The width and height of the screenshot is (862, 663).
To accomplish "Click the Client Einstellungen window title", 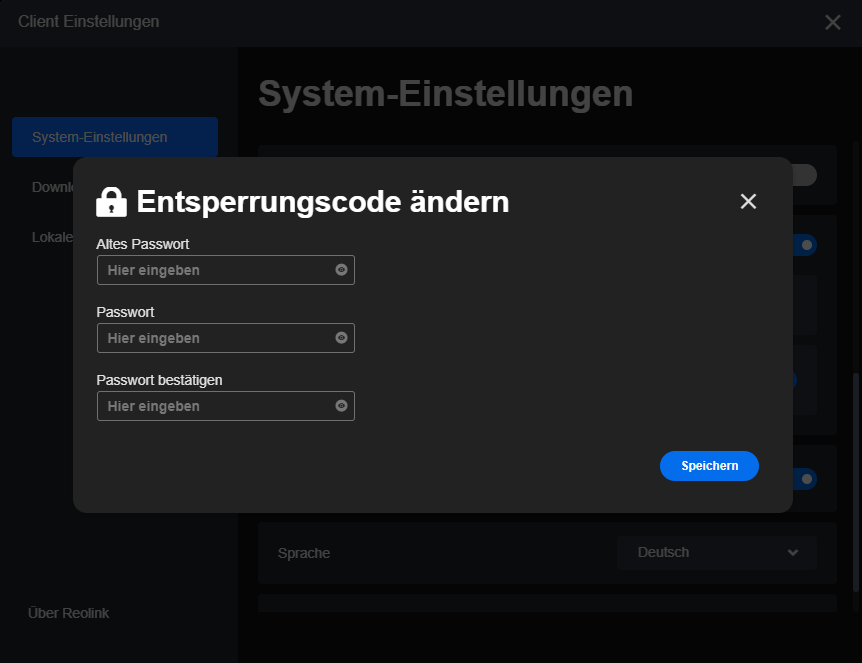I will pyautogui.click(x=89, y=21).
